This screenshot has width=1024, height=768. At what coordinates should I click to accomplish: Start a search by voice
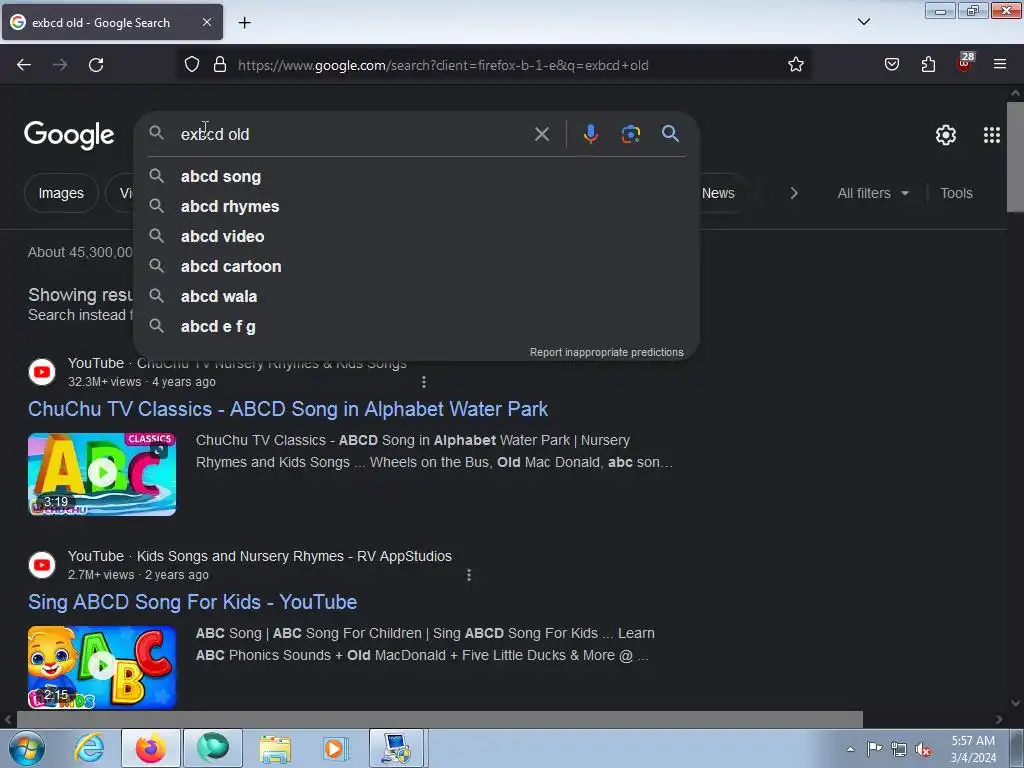point(590,135)
